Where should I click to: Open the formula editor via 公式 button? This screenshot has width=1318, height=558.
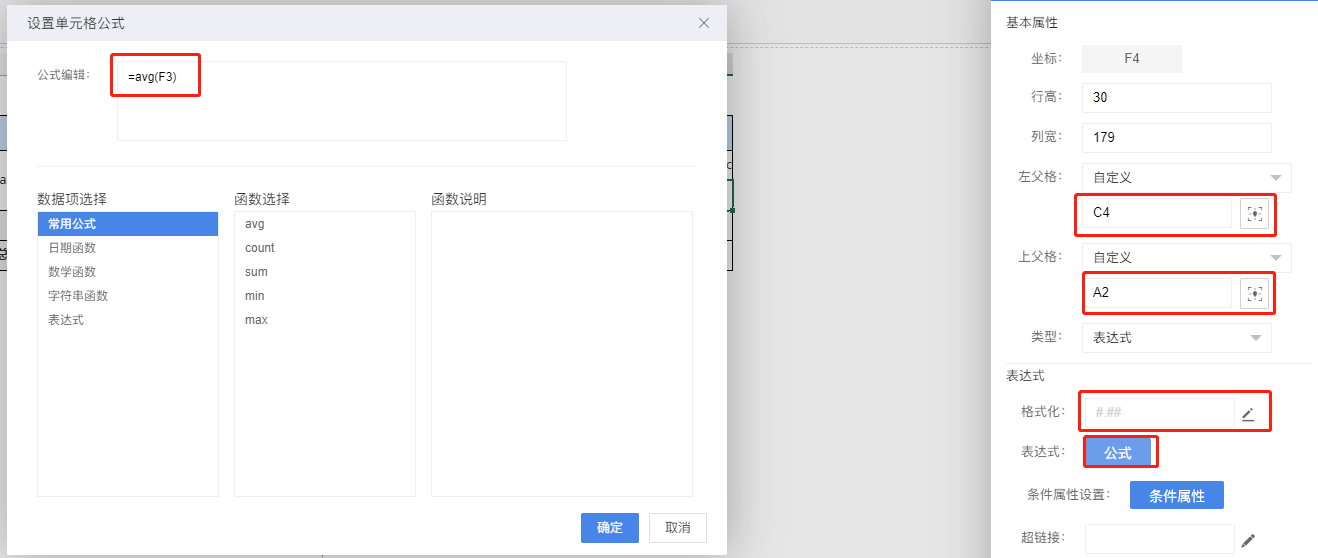(x=1118, y=453)
